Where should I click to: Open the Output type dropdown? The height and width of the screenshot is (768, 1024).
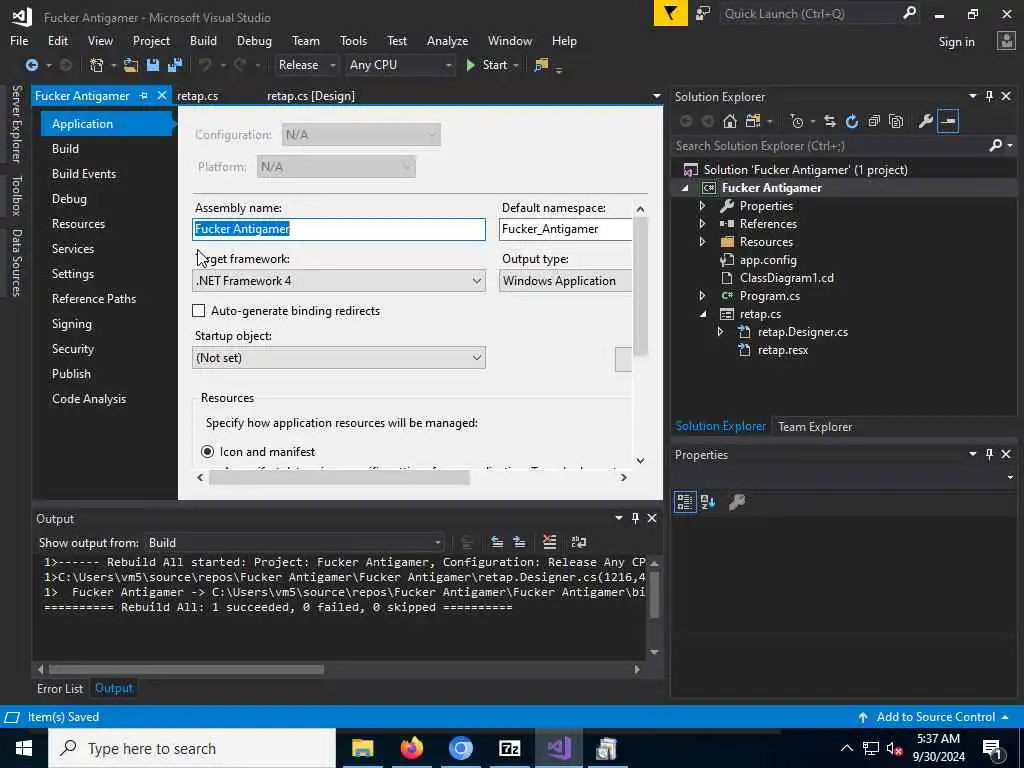click(566, 281)
